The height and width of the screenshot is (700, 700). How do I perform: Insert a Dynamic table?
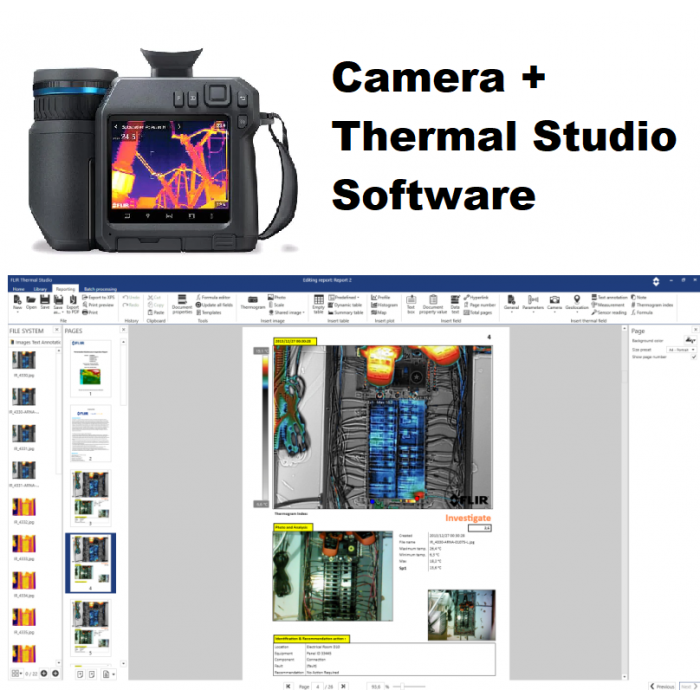pyautogui.click(x=345, y=305)
